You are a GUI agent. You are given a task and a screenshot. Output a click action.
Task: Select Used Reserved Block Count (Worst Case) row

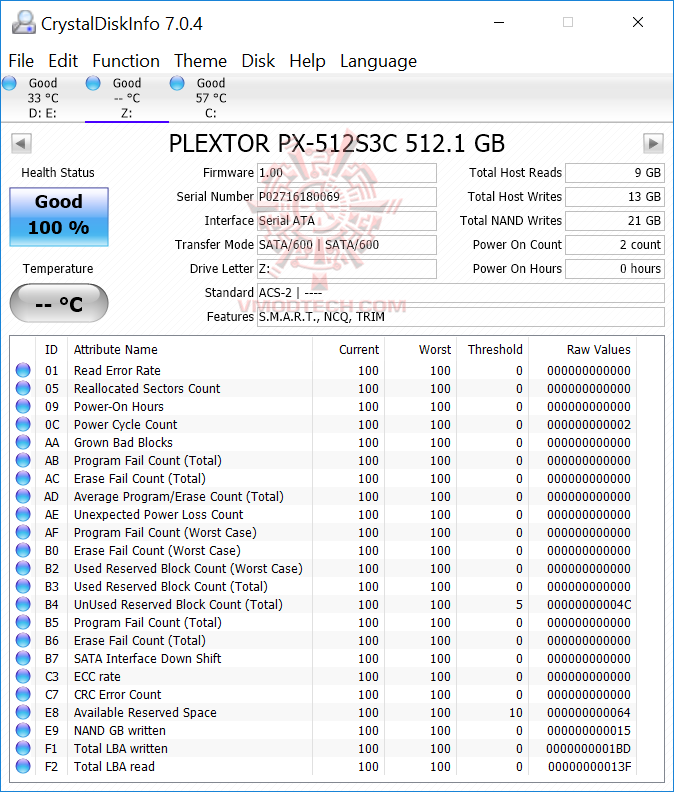point(323,568)
